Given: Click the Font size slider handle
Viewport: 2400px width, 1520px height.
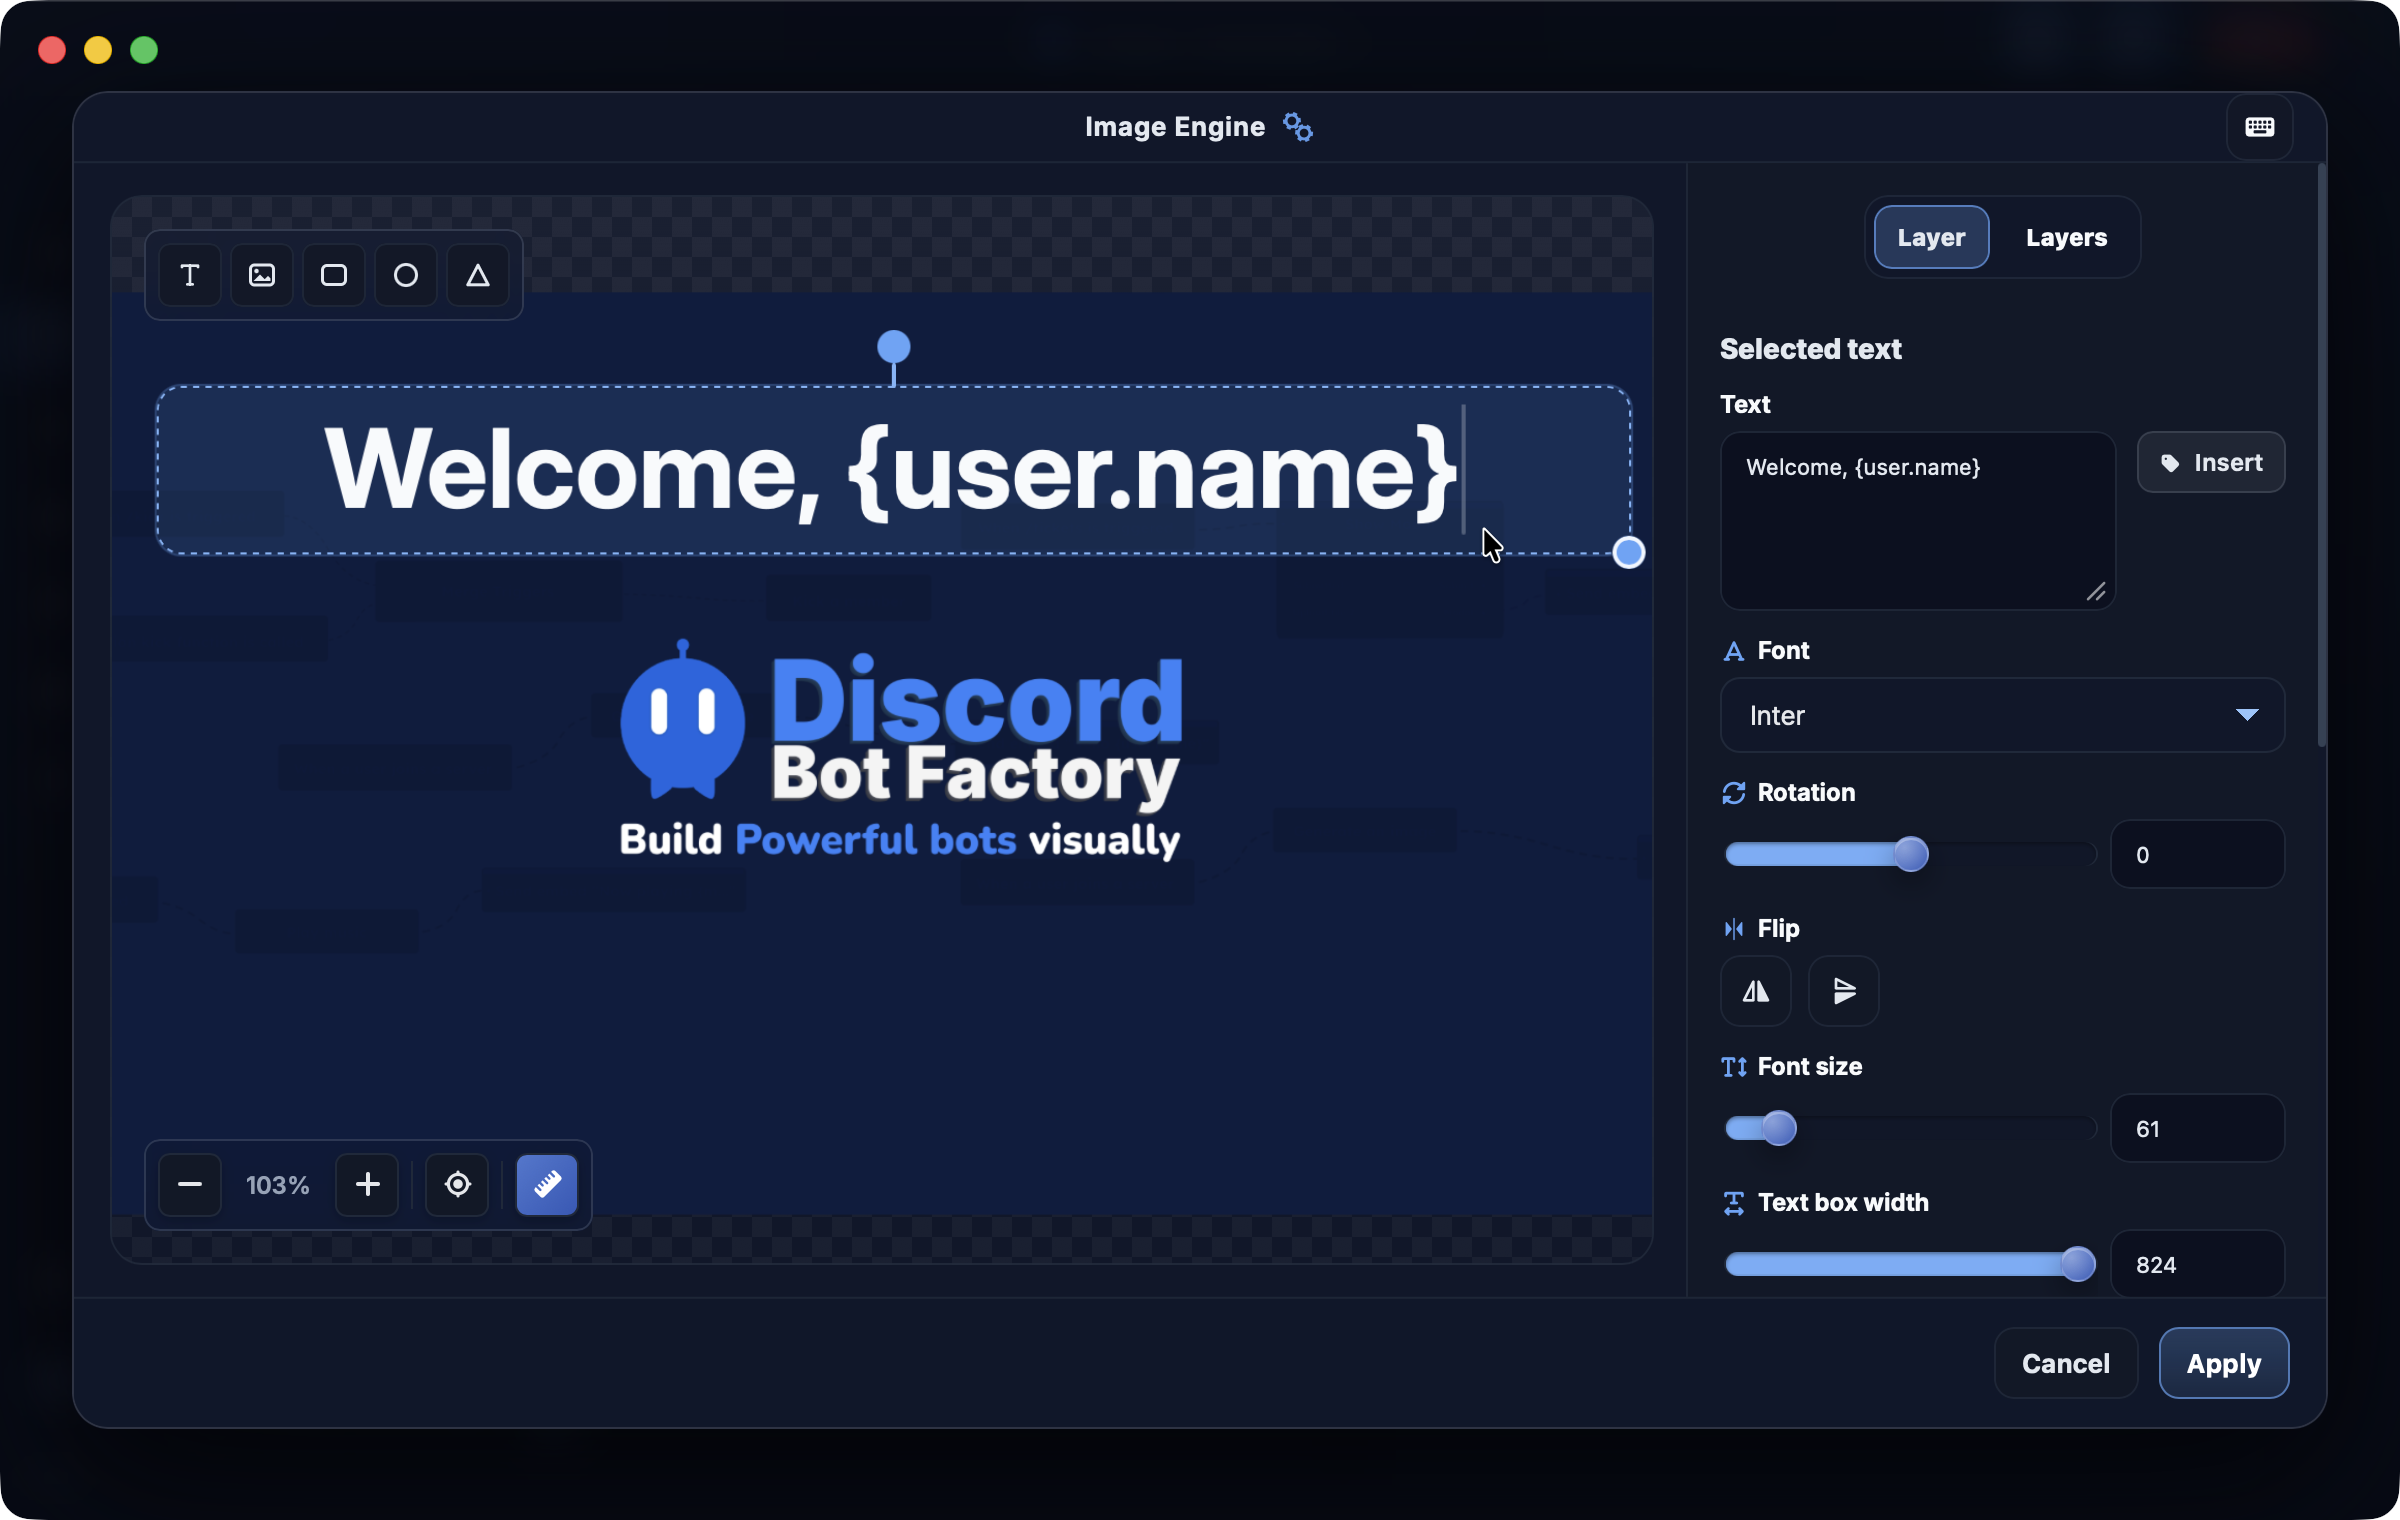Looking at the screenshot, I should [1779, 1128].
